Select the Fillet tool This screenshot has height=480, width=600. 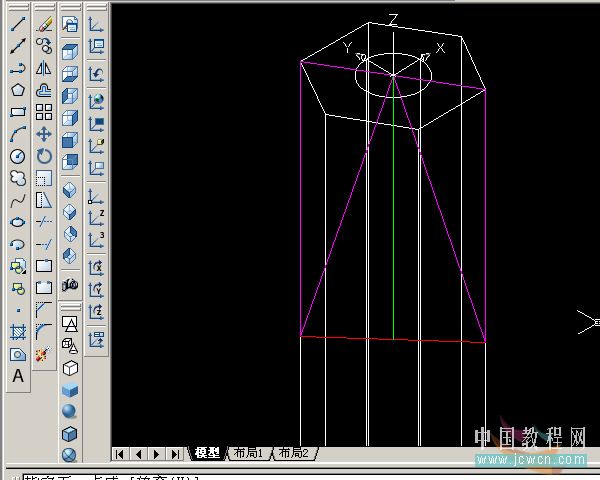[44, 331]
